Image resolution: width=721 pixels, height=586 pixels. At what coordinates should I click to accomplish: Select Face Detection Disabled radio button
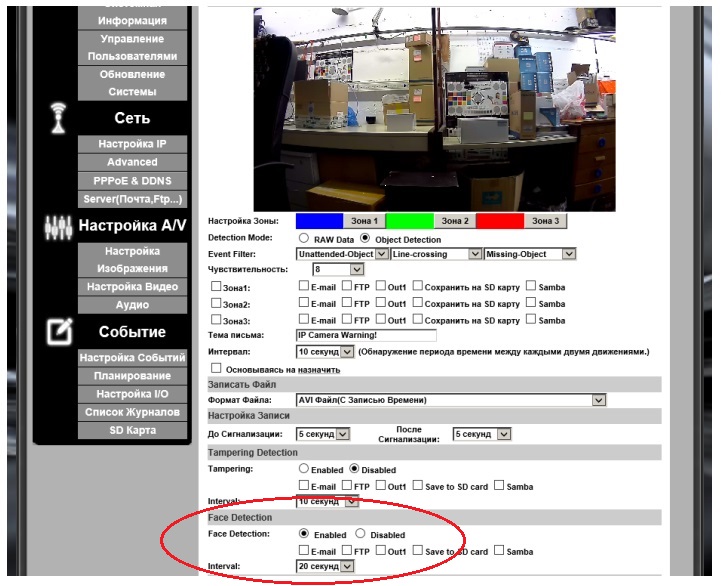click(x=360, y=534)
